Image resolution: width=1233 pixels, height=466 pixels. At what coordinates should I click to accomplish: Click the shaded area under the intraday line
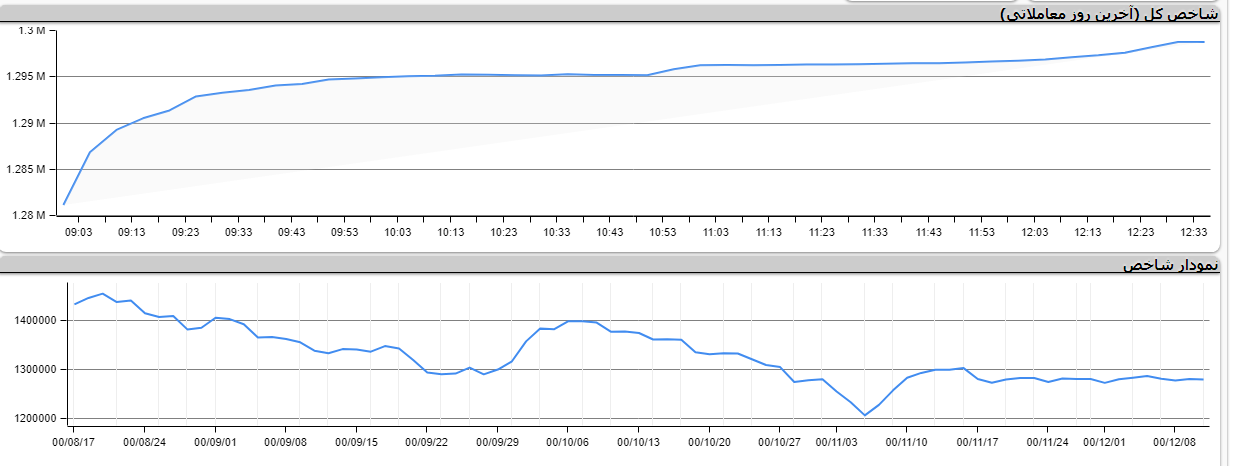(x=400, y=120)
